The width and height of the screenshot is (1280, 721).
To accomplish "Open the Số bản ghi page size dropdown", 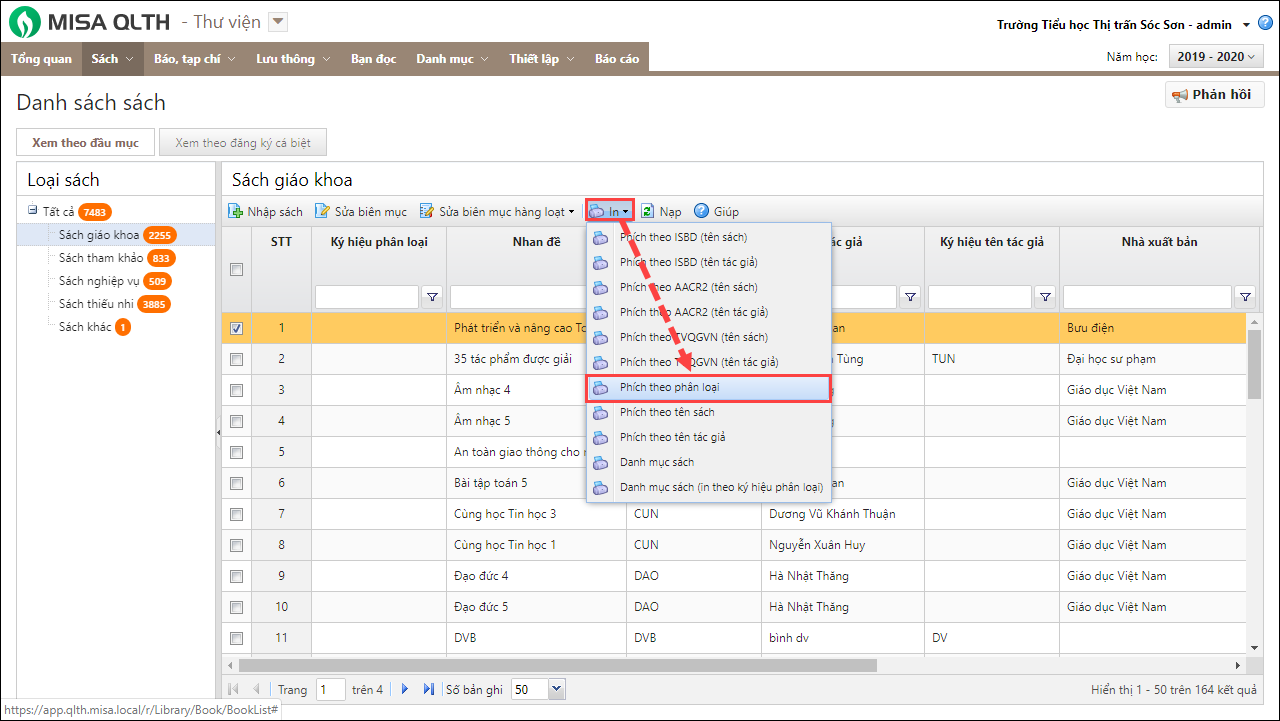I will [x=557, y=689].
